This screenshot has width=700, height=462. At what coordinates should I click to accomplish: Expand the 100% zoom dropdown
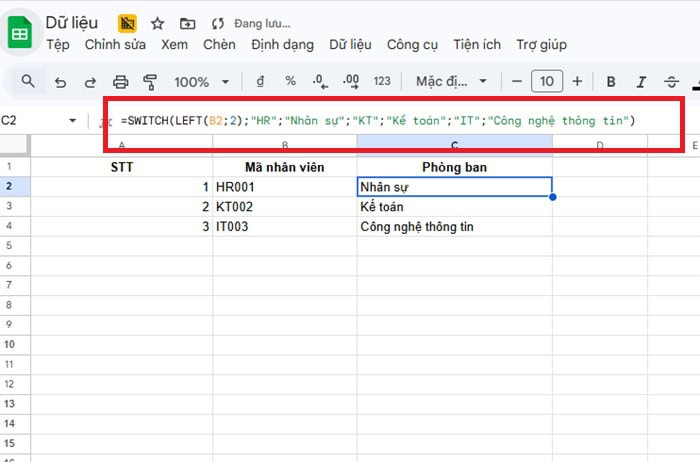[203, 82]
